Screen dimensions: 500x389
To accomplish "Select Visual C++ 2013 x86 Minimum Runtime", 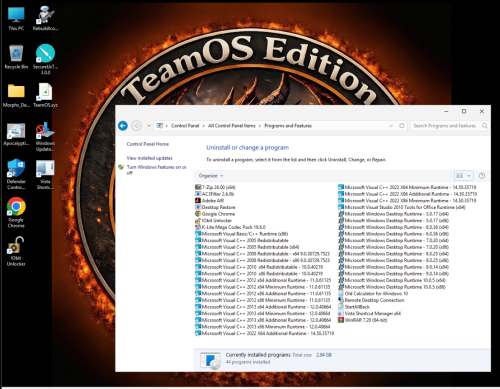I will [263, 327].
